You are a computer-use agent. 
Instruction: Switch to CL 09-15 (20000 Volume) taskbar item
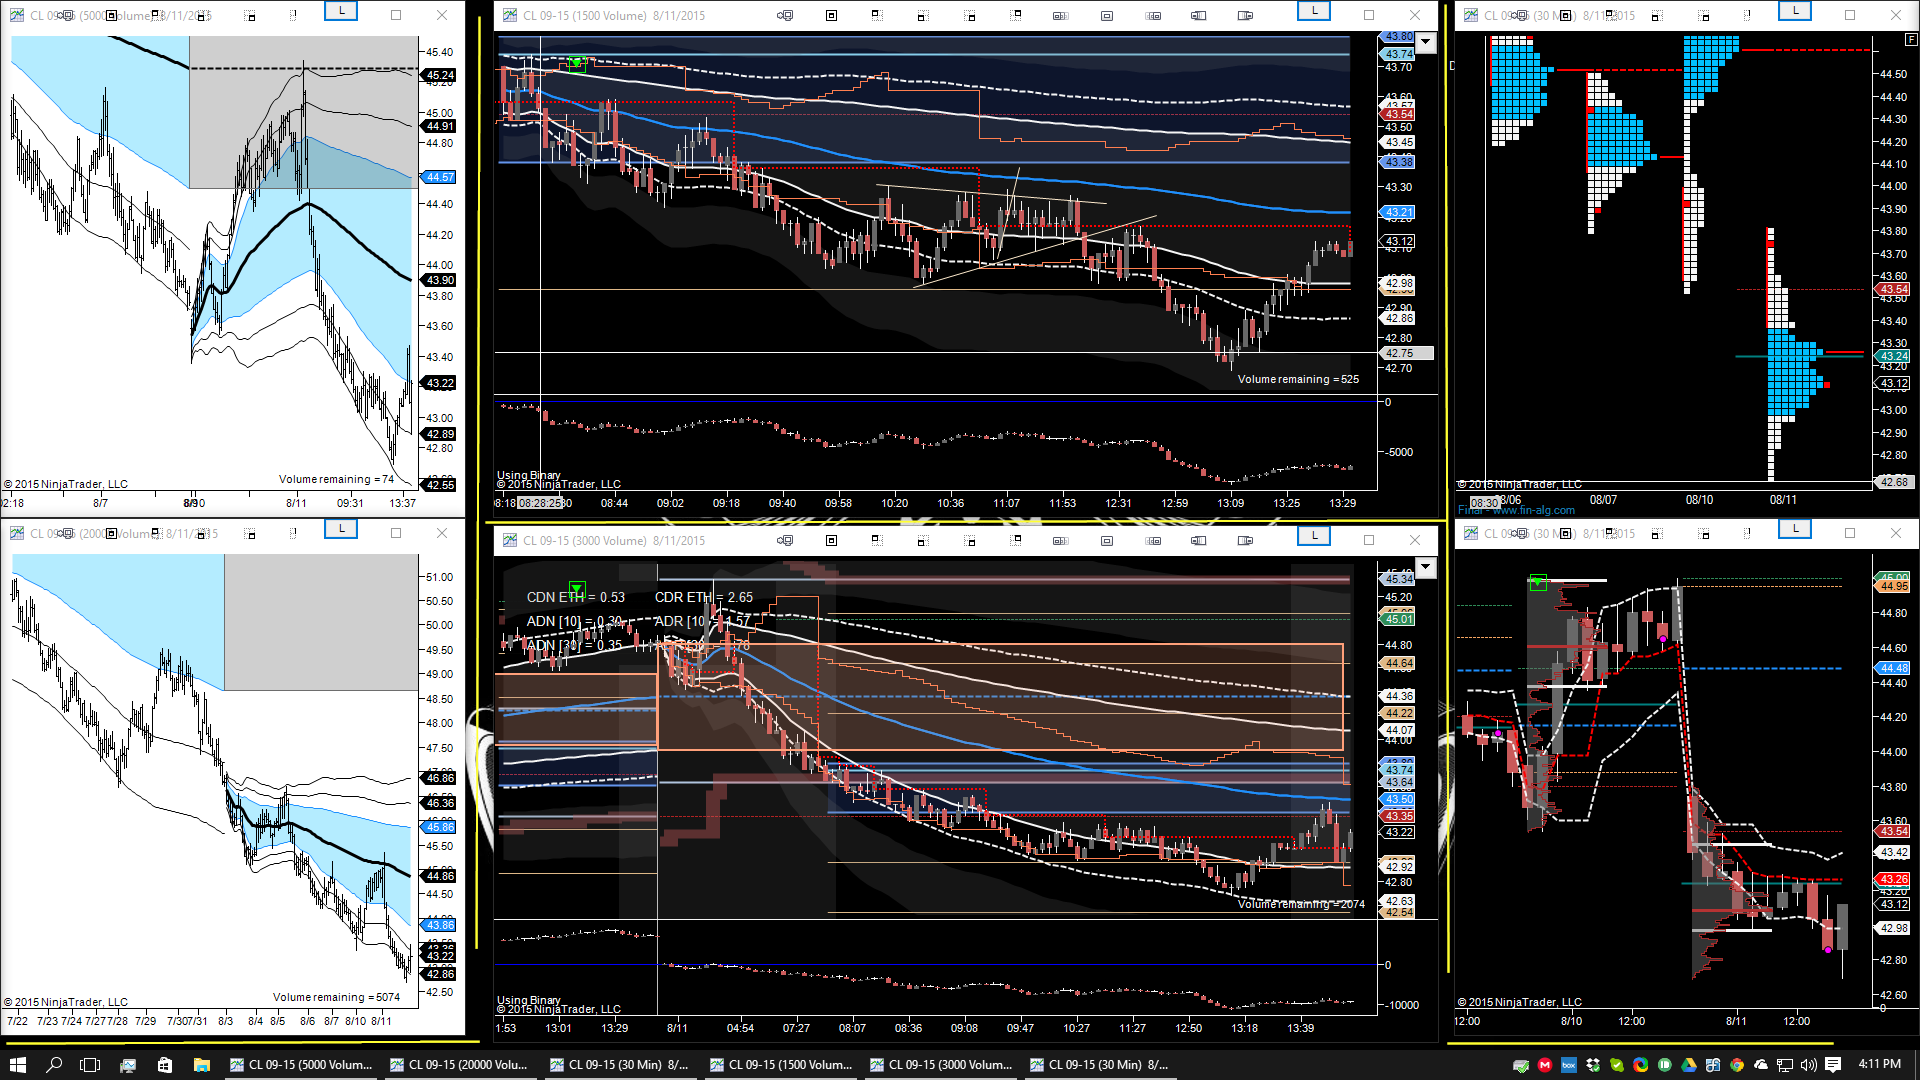(460, 1065)
